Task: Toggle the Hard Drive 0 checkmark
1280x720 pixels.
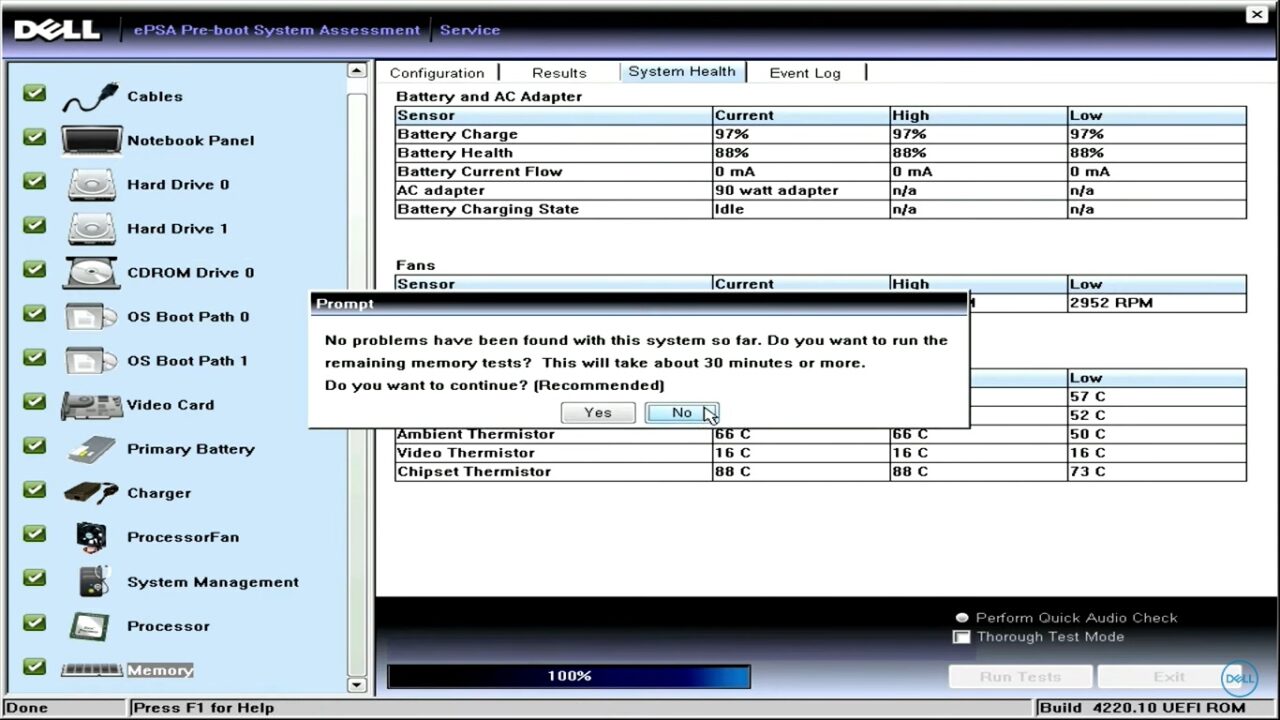Action: [35, 181]
